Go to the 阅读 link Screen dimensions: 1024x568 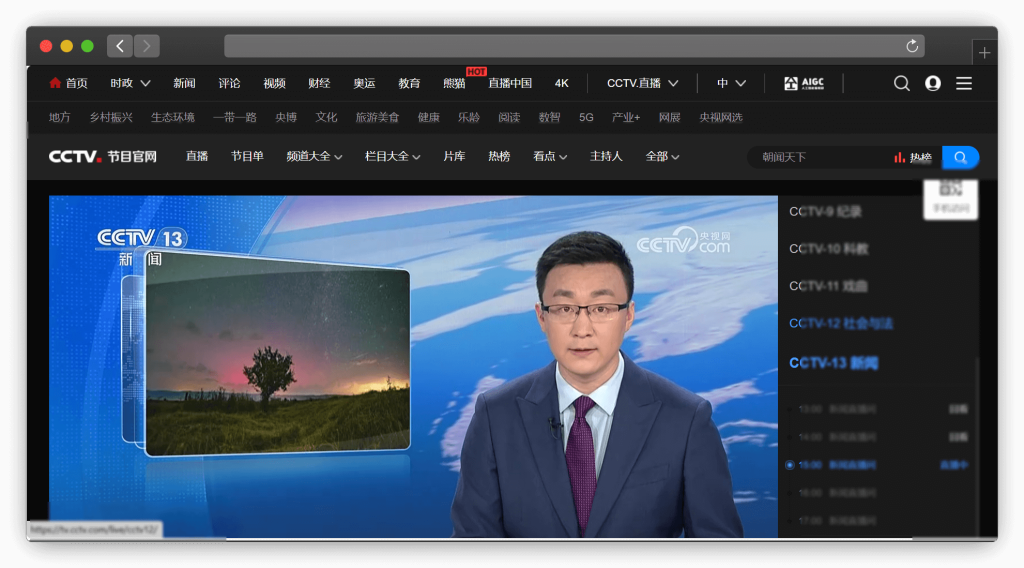click(x=509, y=118)
